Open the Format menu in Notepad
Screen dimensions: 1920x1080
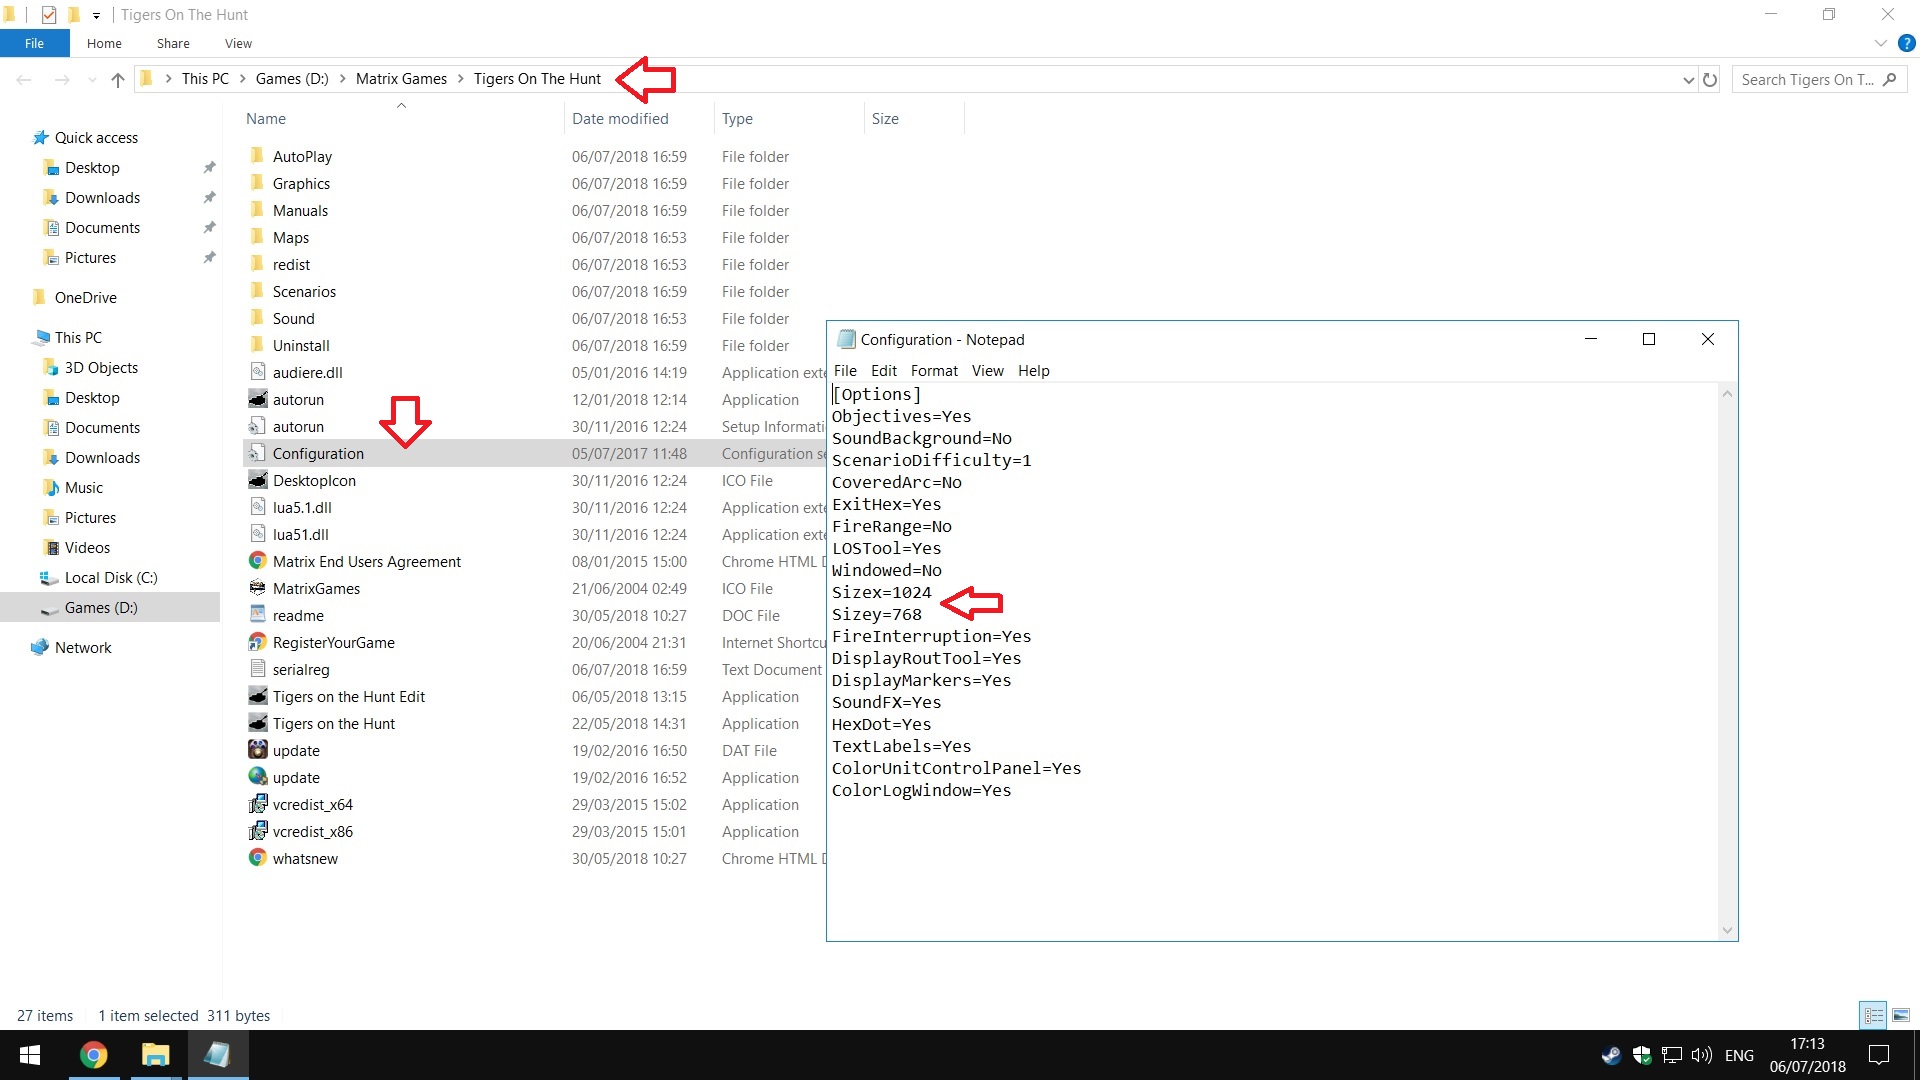click(934, 370)
